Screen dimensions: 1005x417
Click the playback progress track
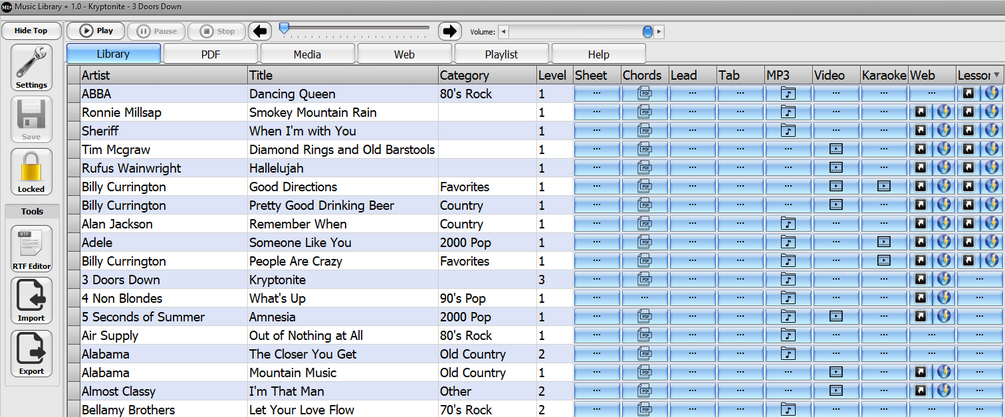(354, 28)
